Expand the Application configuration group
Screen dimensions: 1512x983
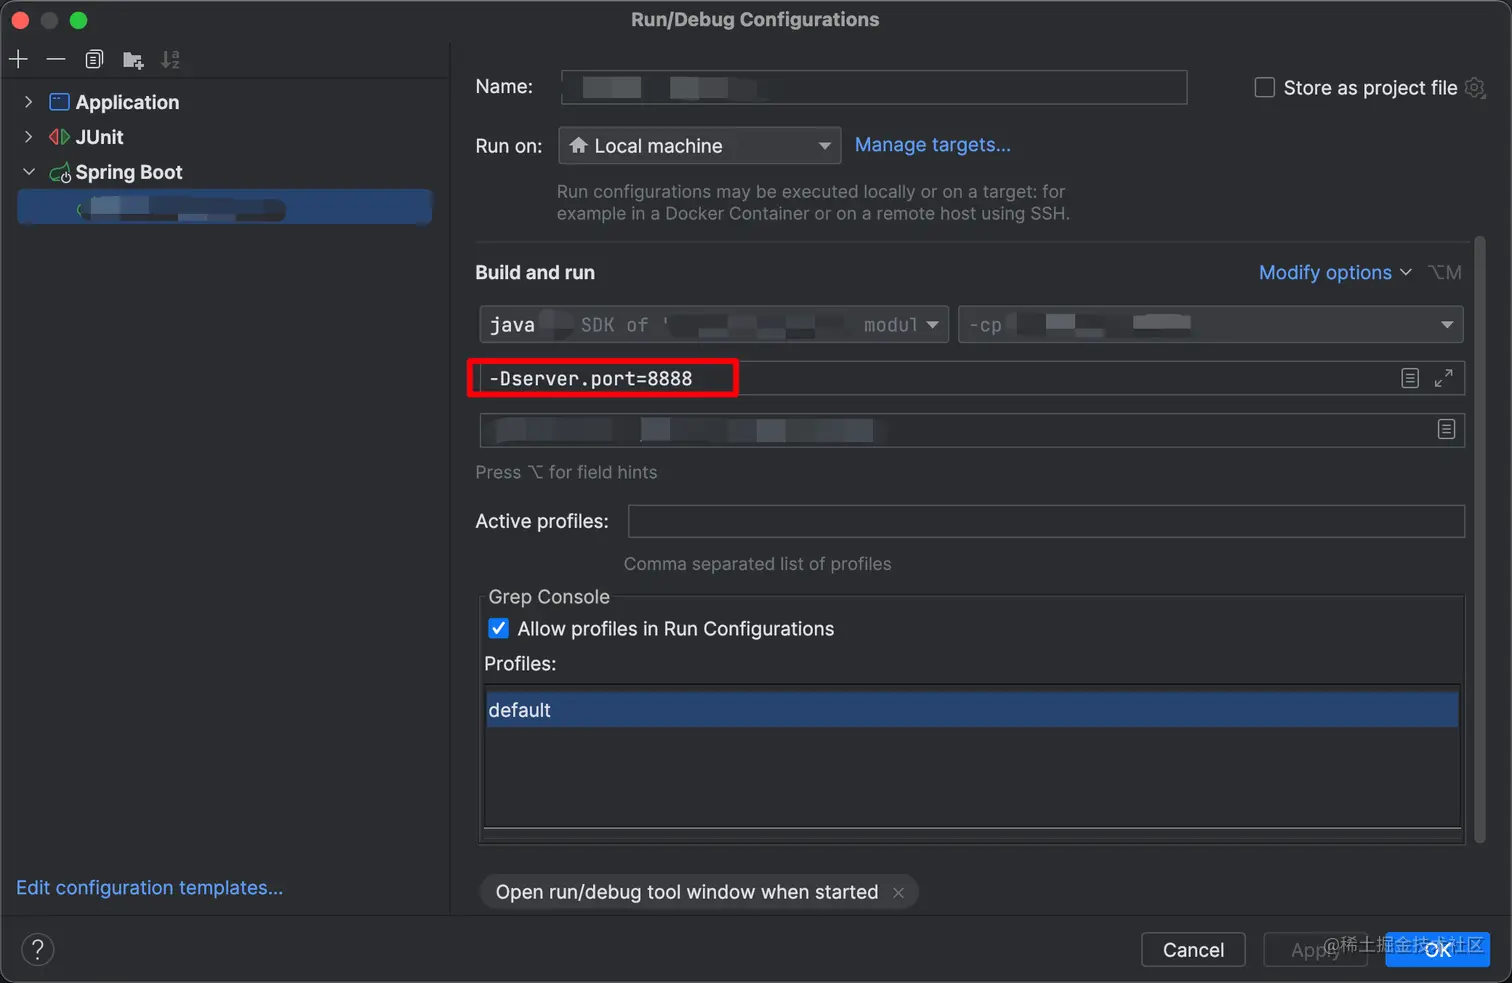pos(29,102)
